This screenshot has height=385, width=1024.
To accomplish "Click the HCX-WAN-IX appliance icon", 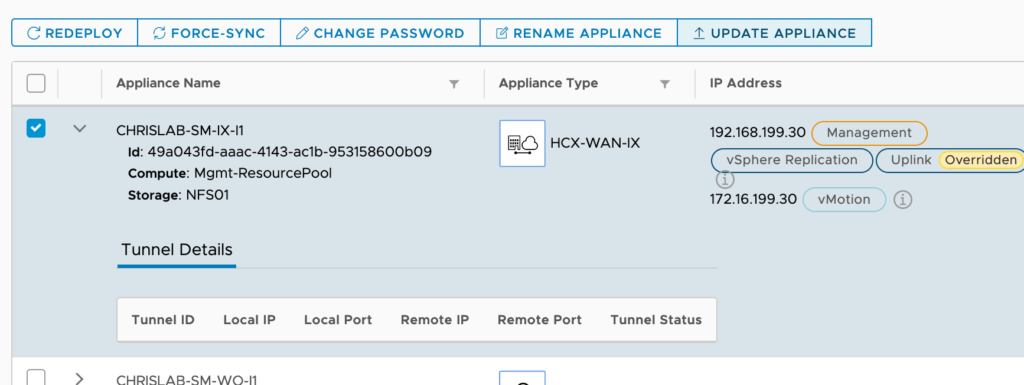I will 522,143.
